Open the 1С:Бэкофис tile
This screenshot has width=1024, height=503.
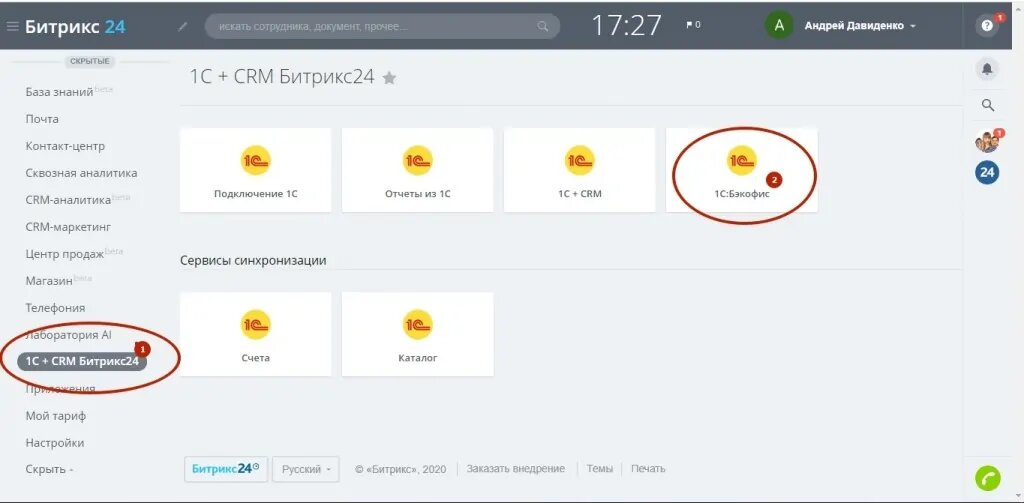741,170
